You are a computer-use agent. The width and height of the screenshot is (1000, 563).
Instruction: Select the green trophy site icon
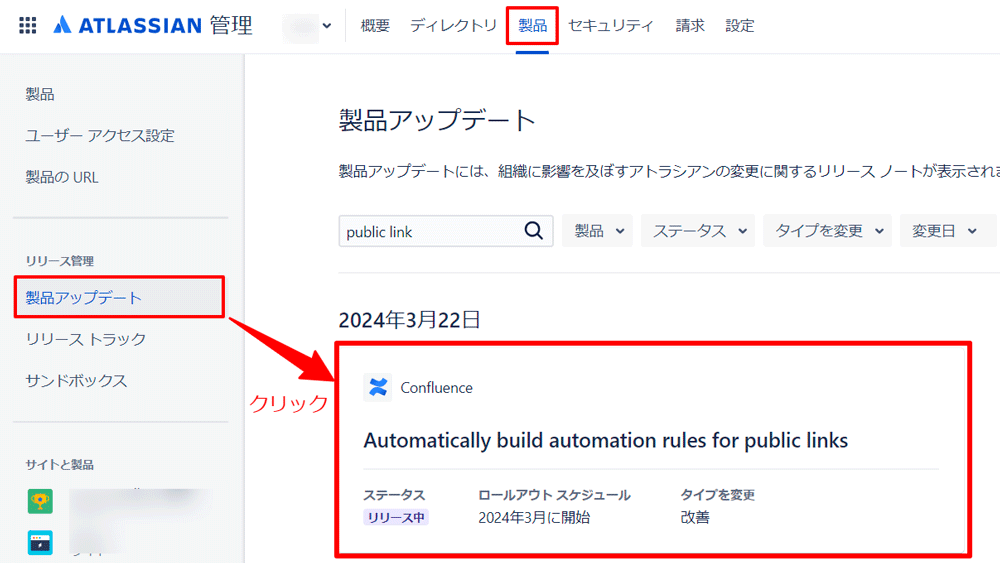(40, 501)
